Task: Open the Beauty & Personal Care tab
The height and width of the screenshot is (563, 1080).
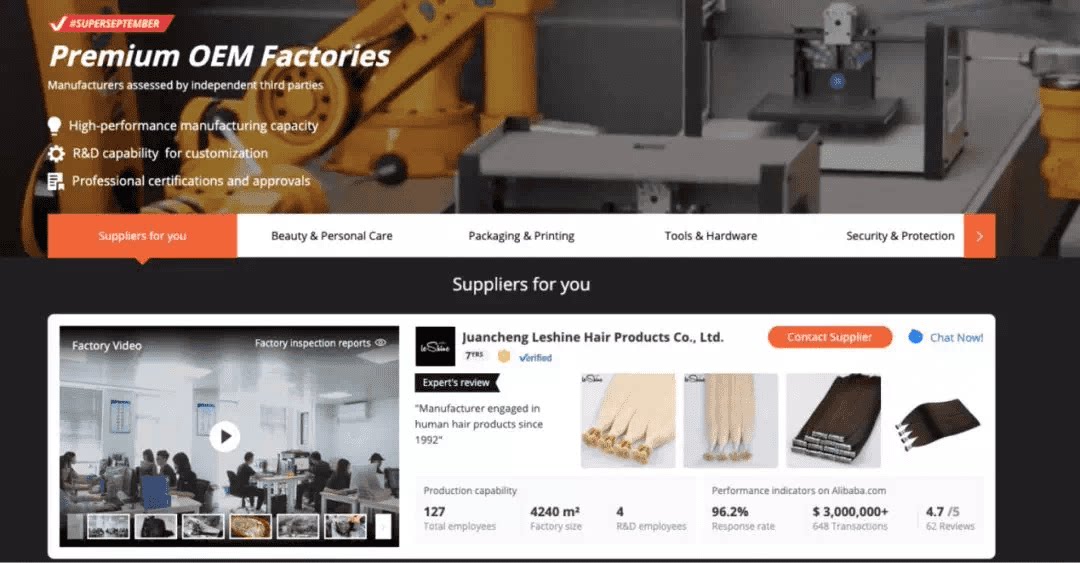Action: pos(331,236)
